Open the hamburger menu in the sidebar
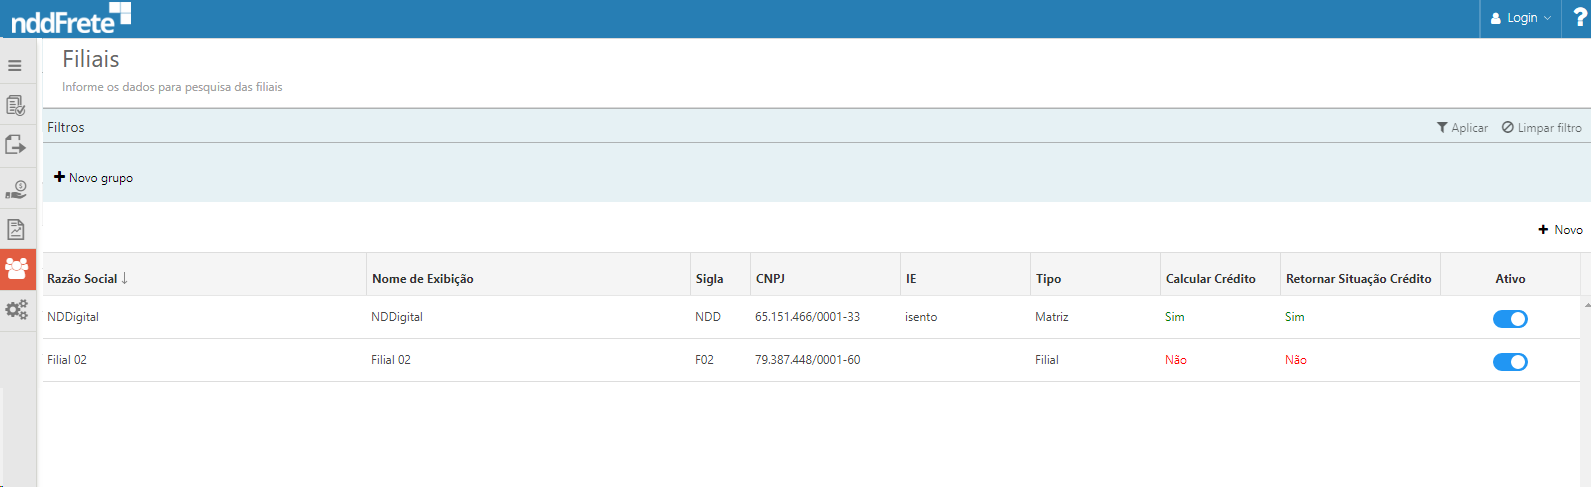The width and height of the screenshot is (1591, 487). point(15,66)
